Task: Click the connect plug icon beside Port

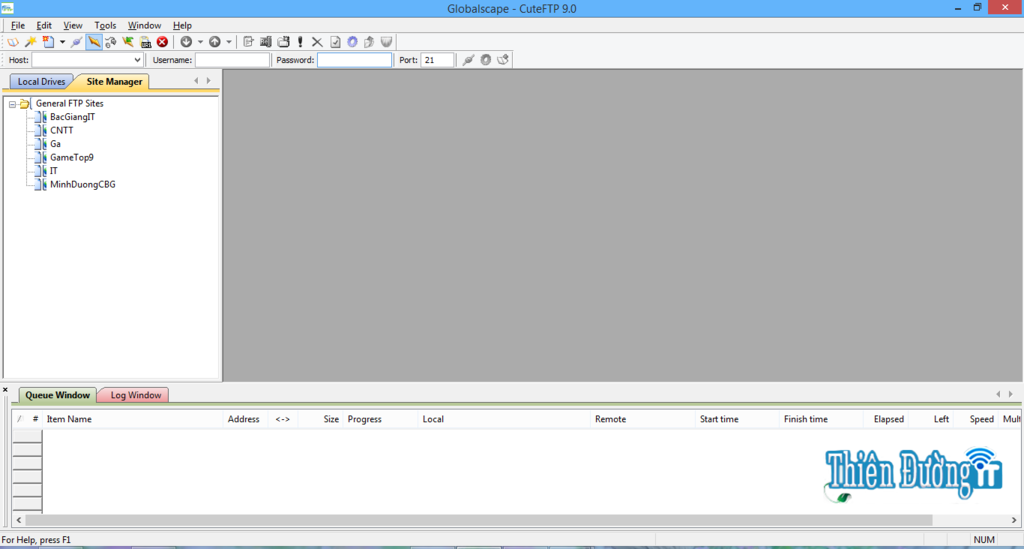Action: click(467, 60)
